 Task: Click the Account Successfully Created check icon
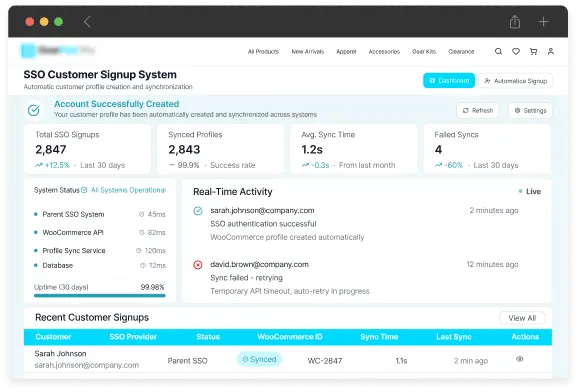pos(34,110)
